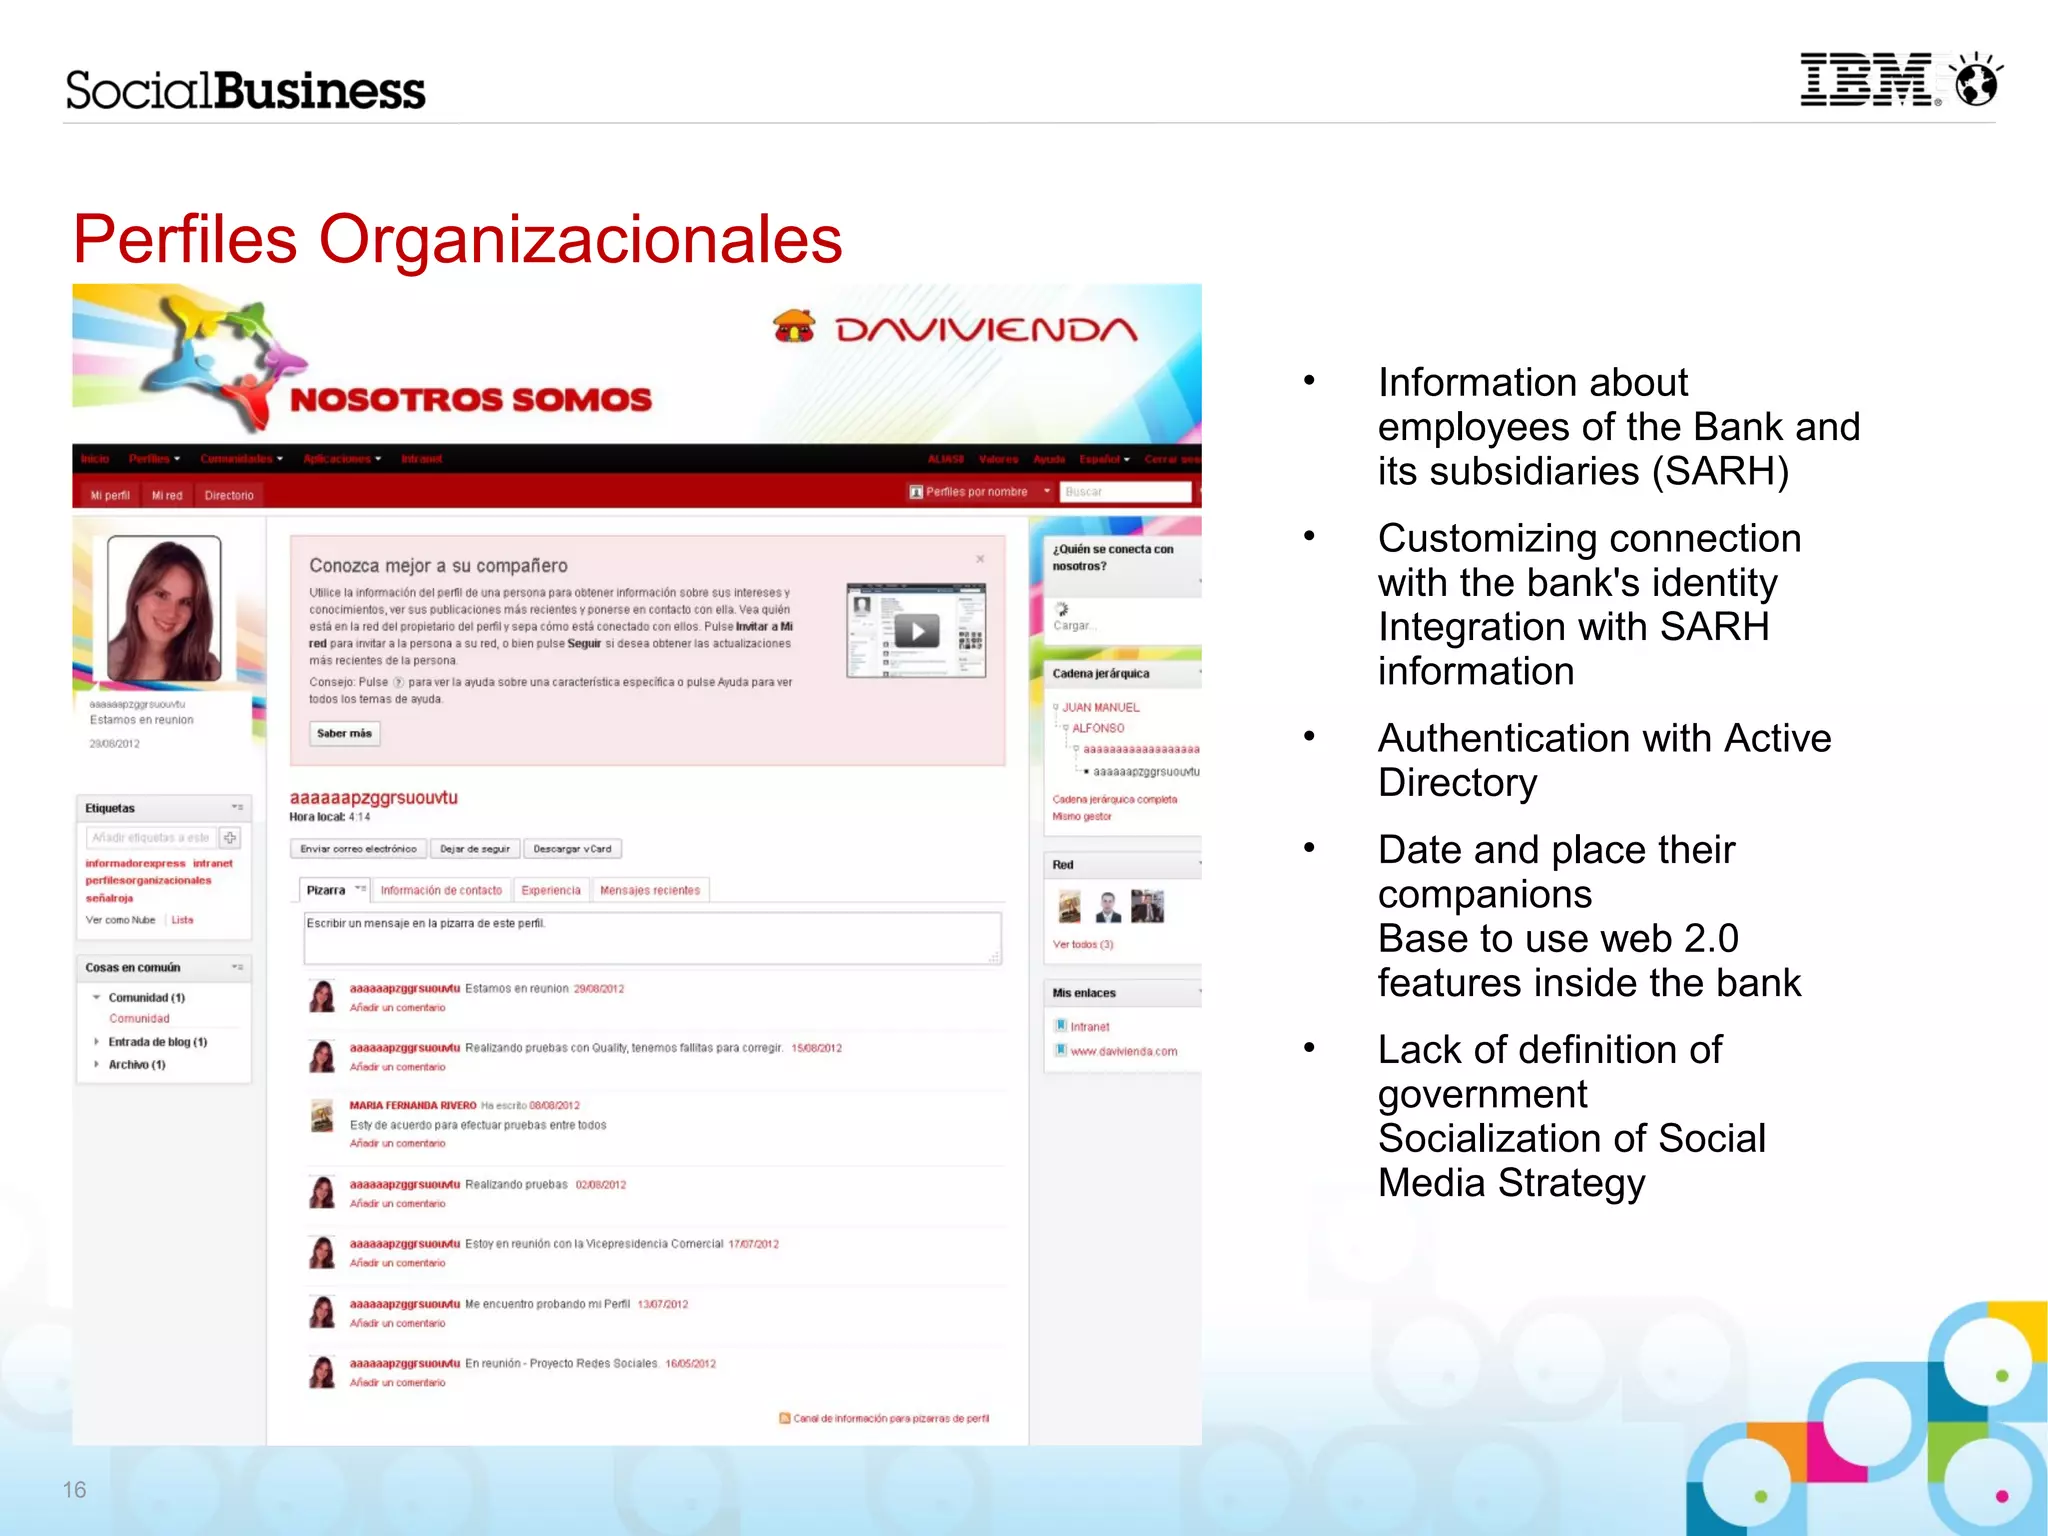Viewport: 2048px width, 1536px height.
Task: Open the Directorio tab
Action: (x=229, y=495)
